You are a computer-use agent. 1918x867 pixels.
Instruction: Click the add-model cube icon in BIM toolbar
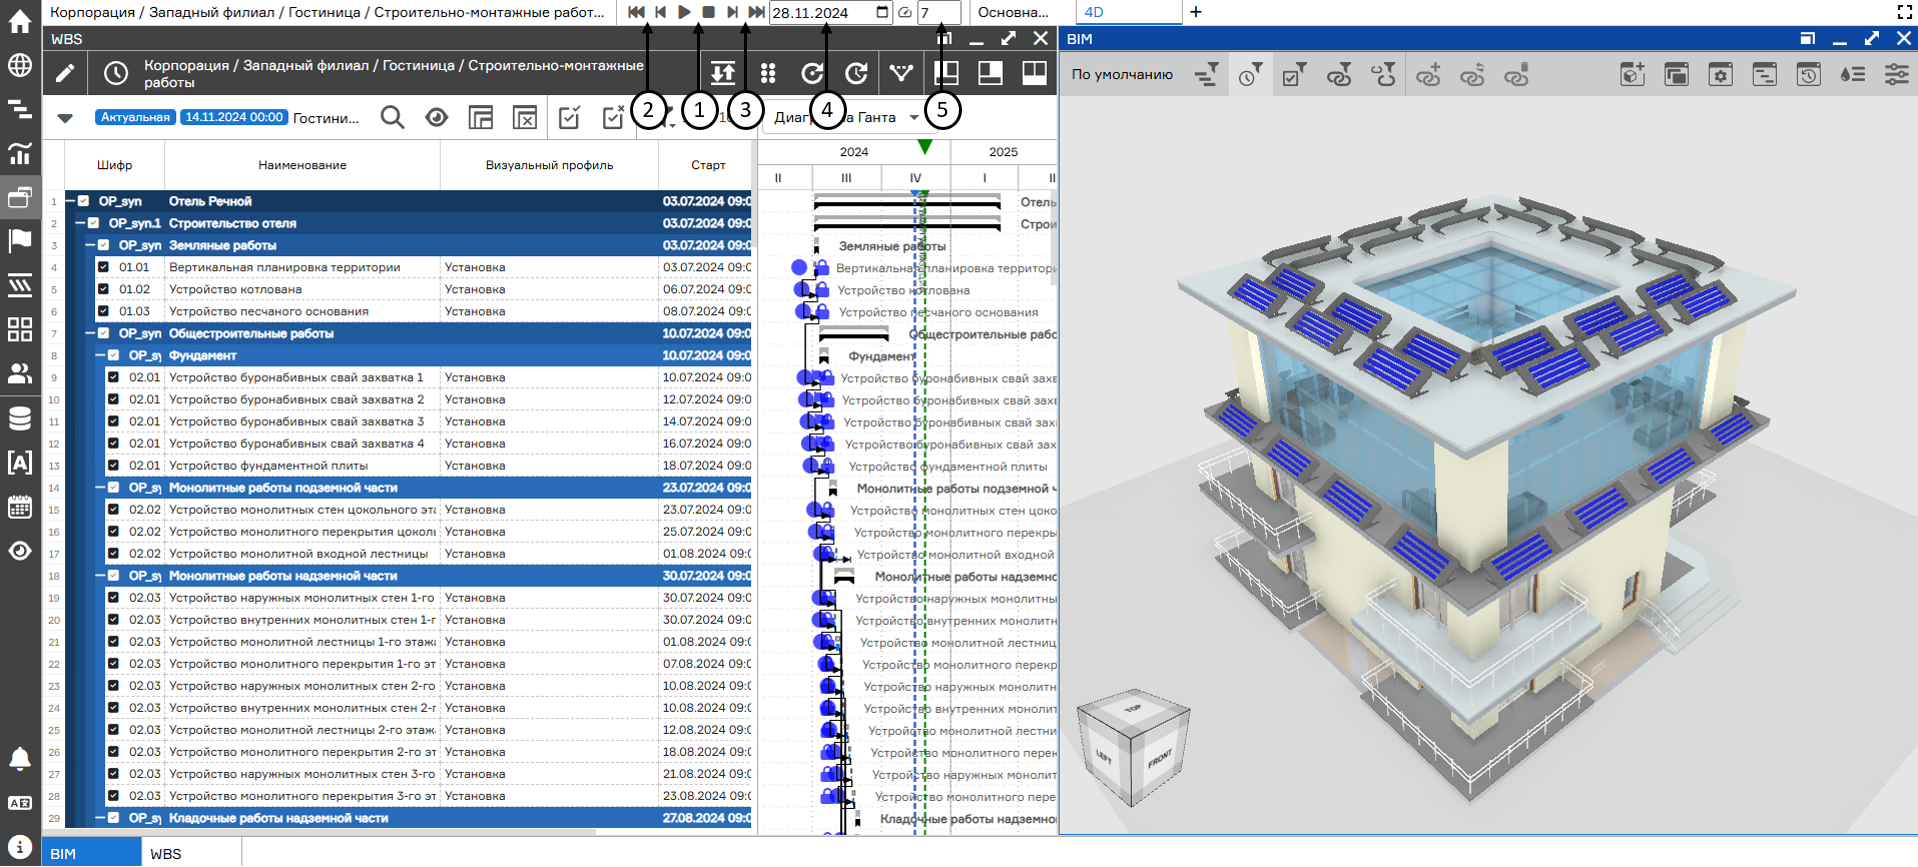tap(1632, 75)
